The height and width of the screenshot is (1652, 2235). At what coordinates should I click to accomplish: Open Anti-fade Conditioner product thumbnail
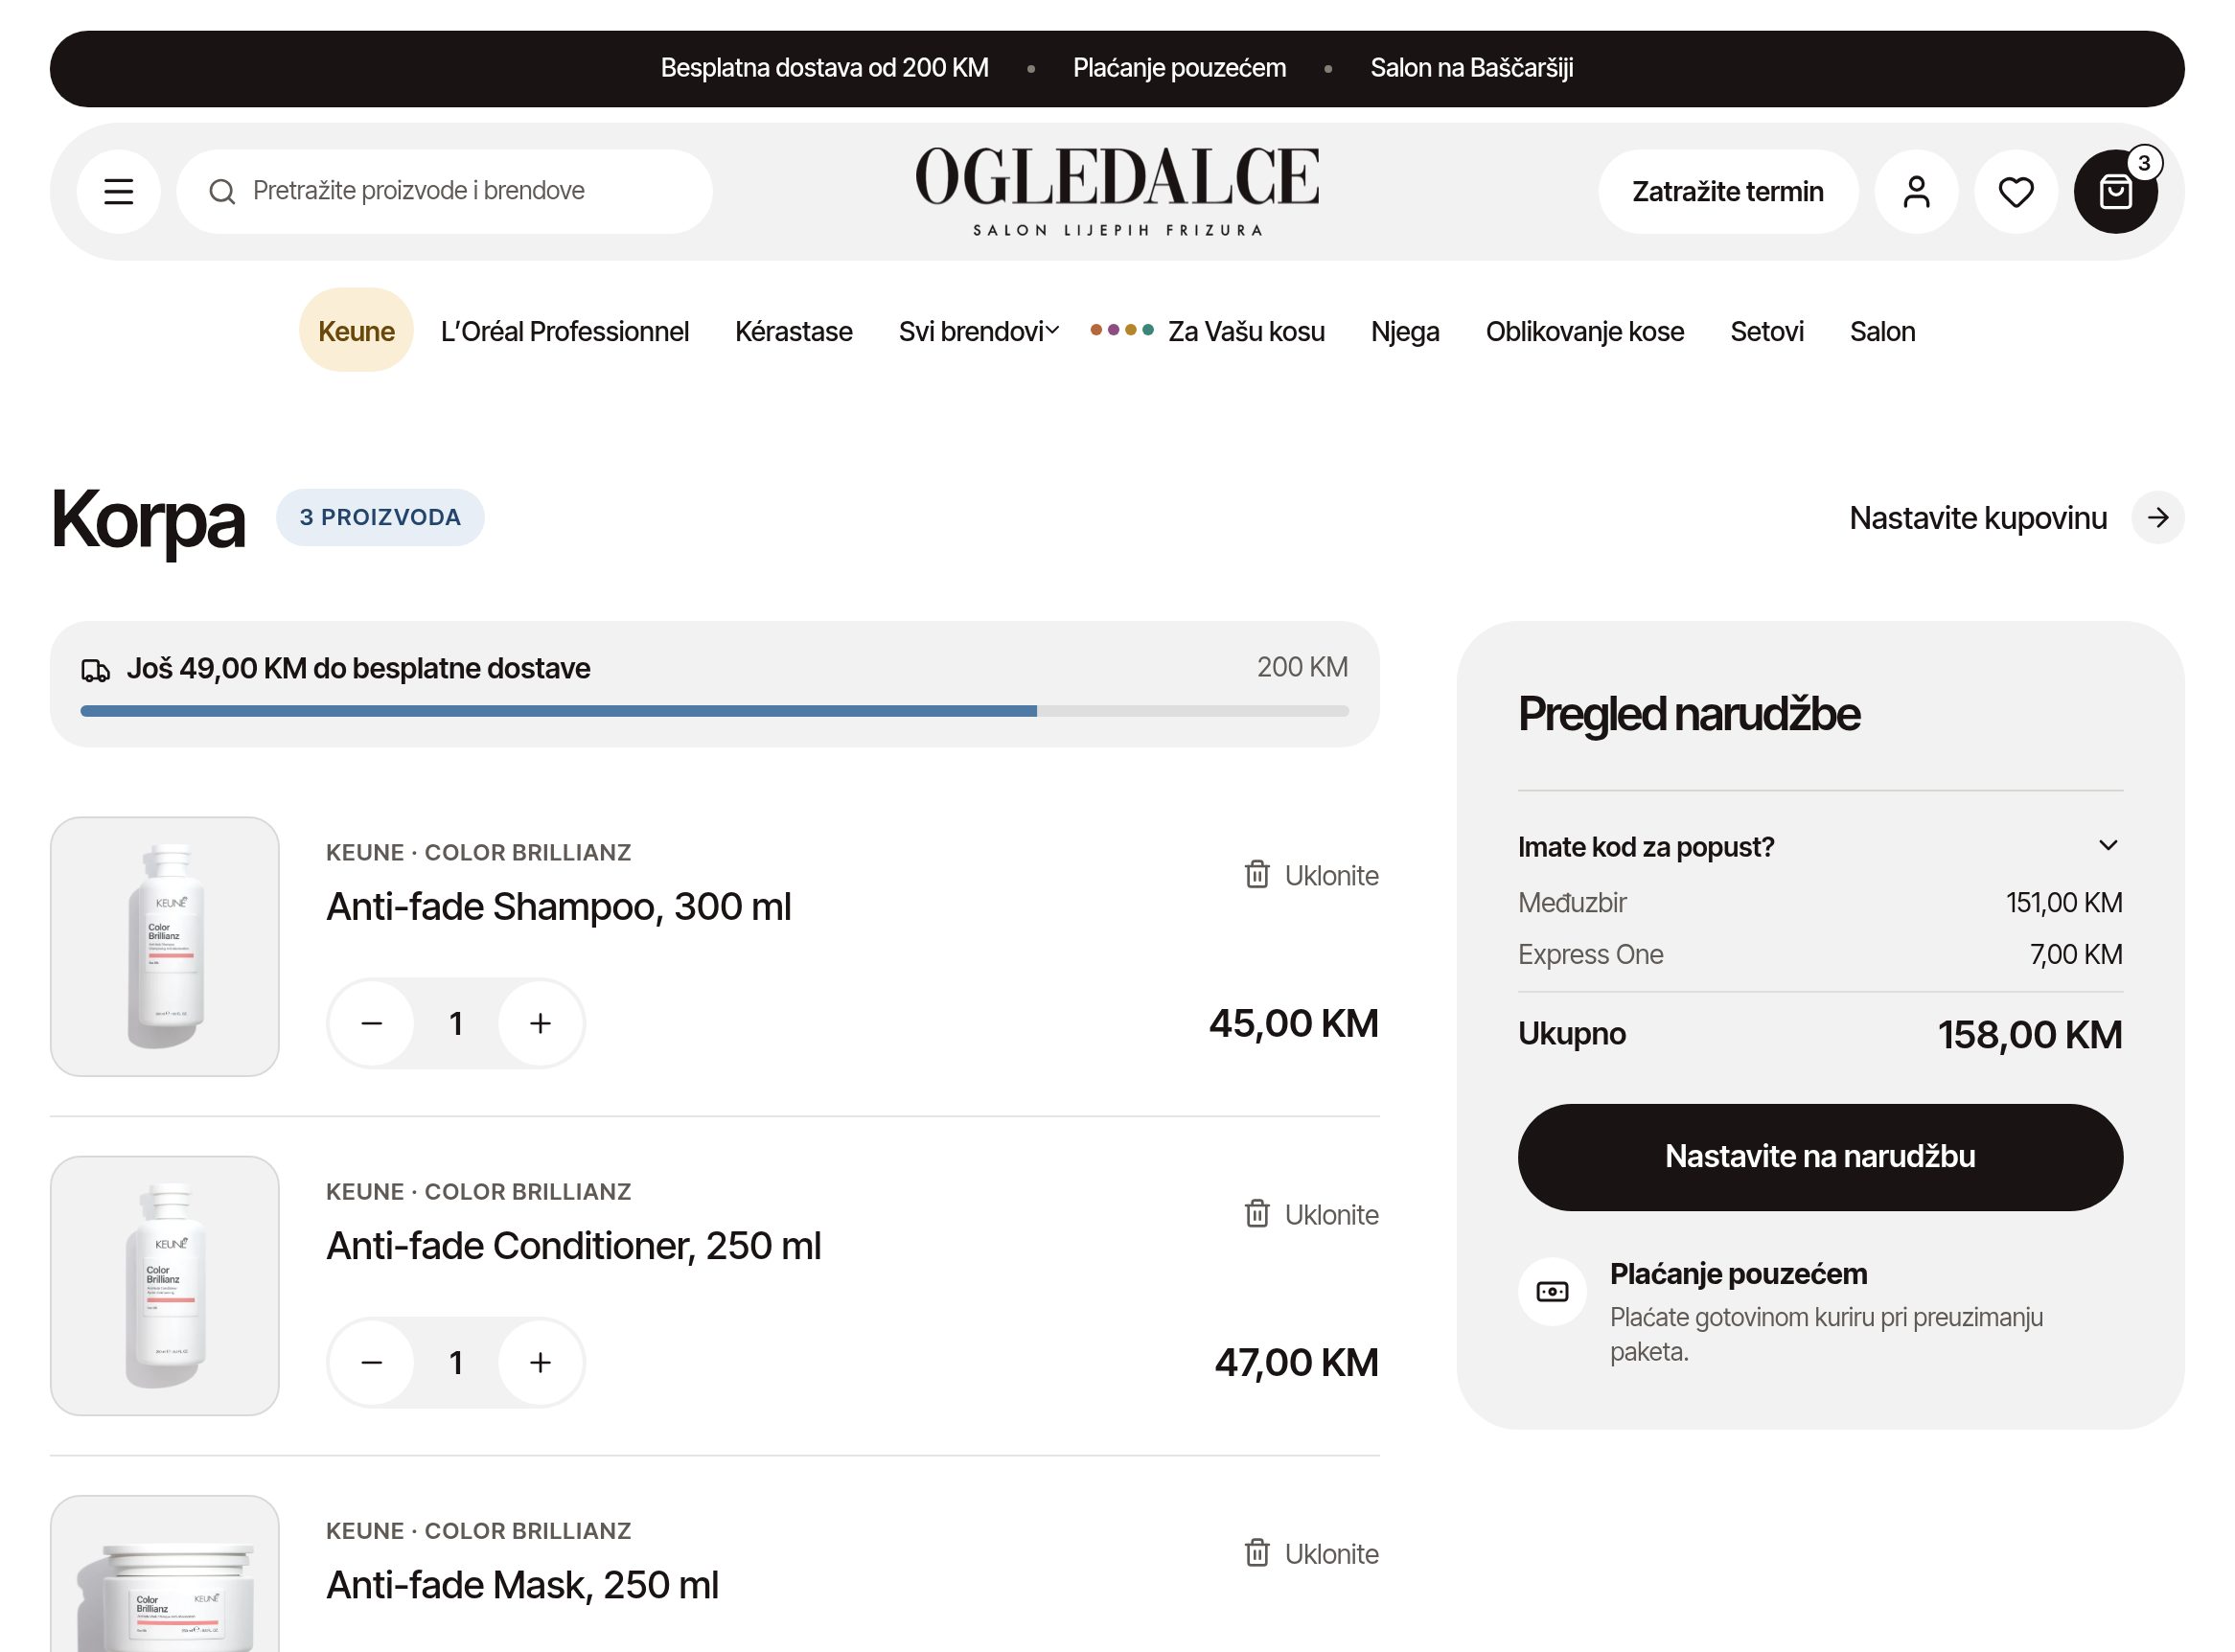point(165,1285)
